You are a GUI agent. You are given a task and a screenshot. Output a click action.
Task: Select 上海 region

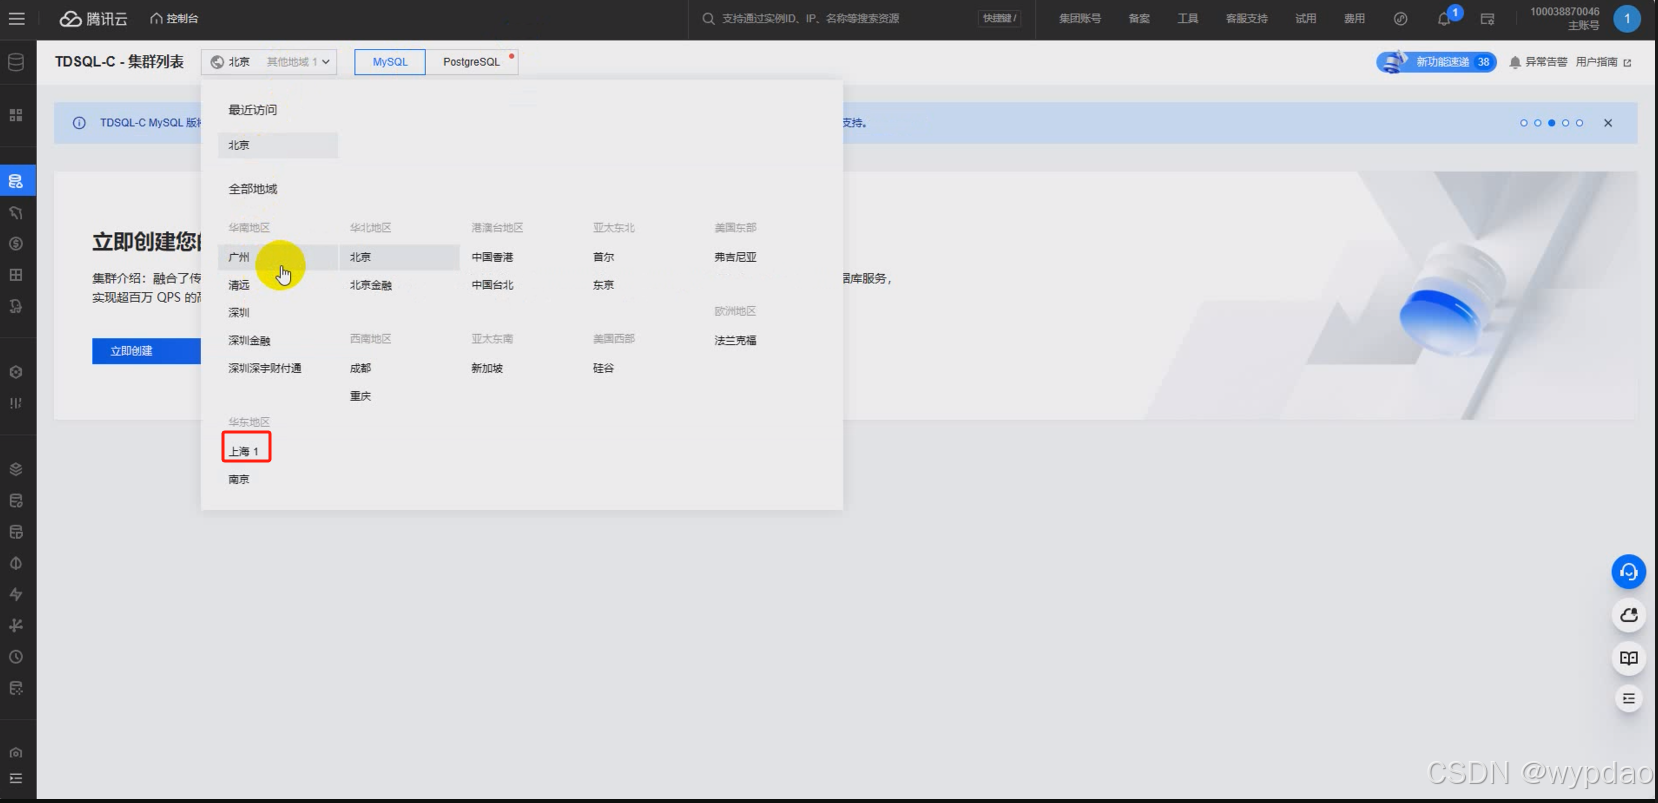coord(246,451)
